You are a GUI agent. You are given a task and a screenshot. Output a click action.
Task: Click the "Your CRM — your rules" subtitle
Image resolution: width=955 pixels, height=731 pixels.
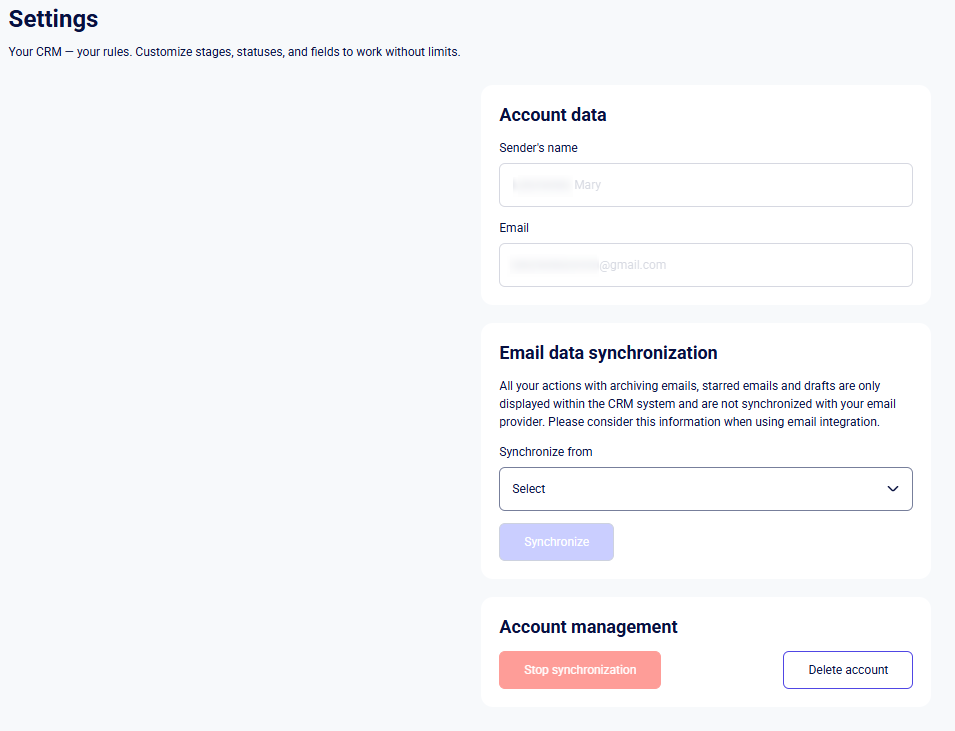(234, 52)
